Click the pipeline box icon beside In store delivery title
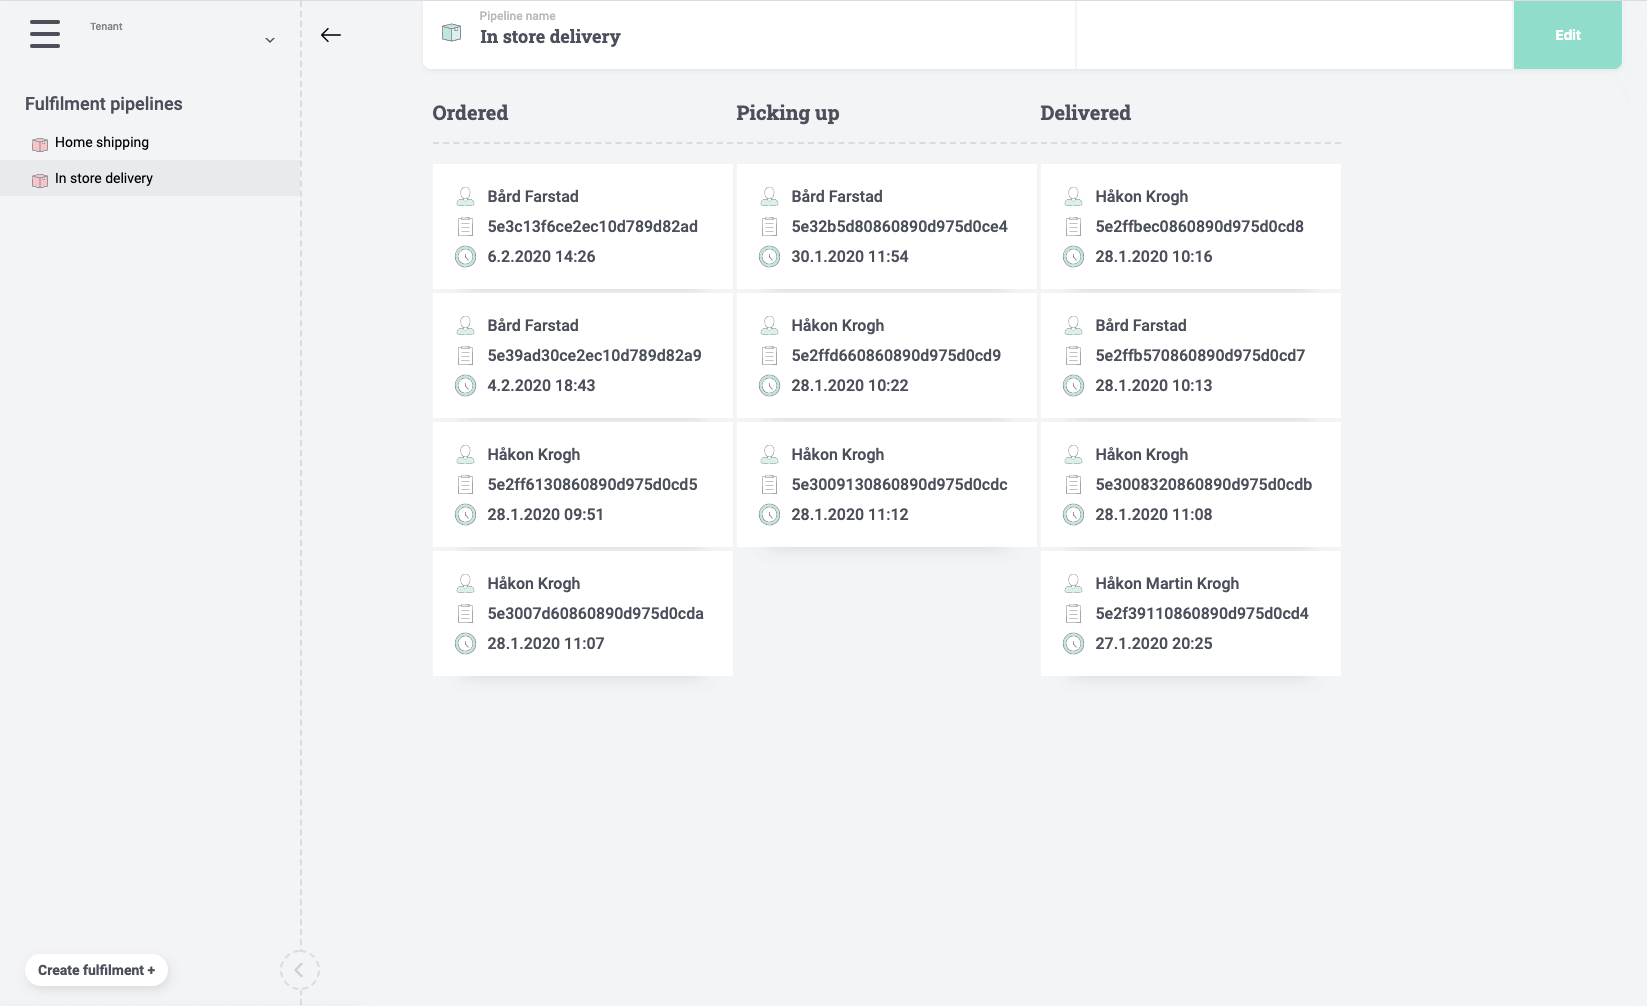This screenshot has height=1006, width=1647. [452, 33]
